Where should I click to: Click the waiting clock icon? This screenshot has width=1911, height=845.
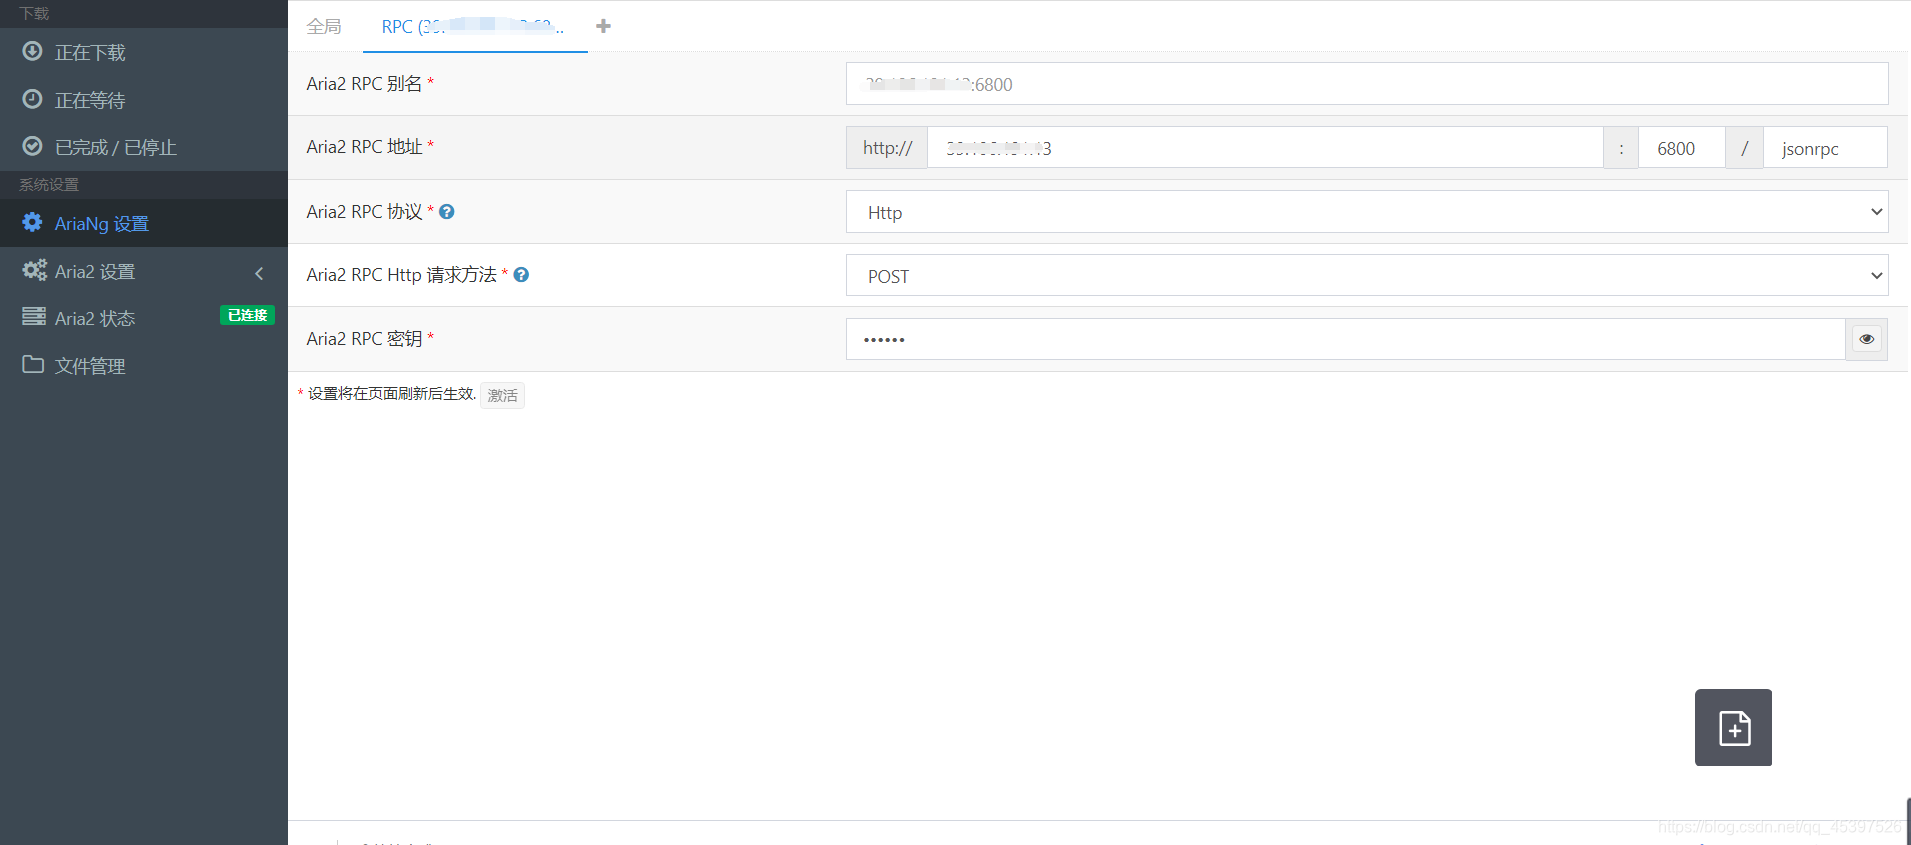(x=33, y=99)
